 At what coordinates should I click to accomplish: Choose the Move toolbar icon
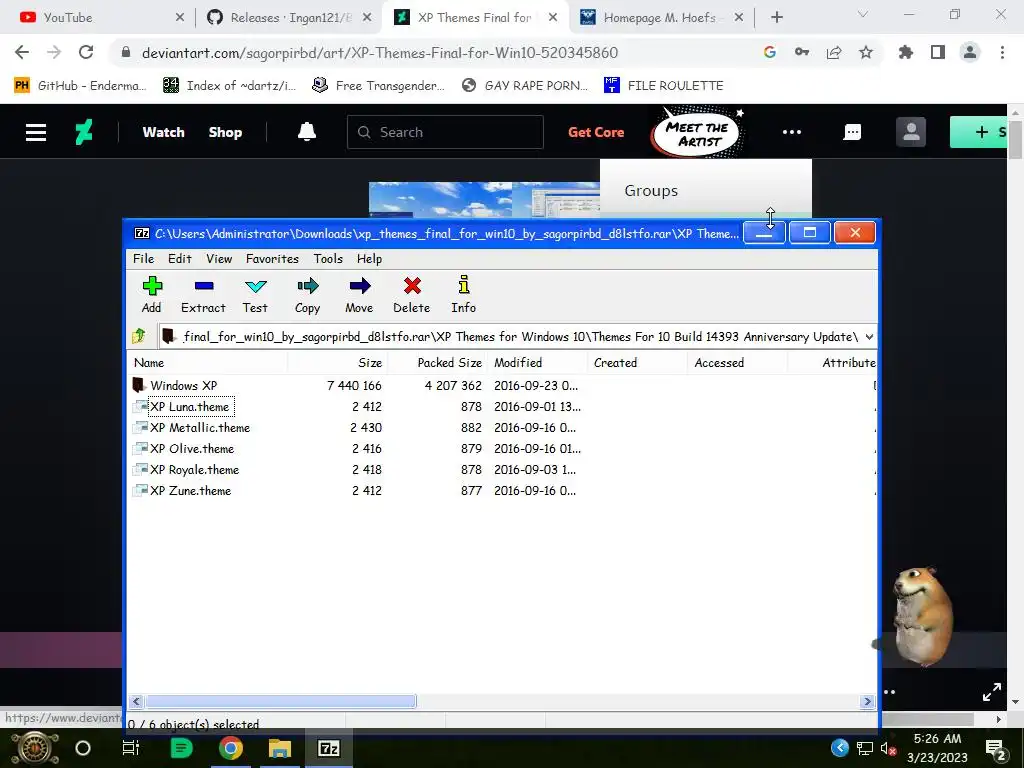pyautogui.click(x=359, y=295)
